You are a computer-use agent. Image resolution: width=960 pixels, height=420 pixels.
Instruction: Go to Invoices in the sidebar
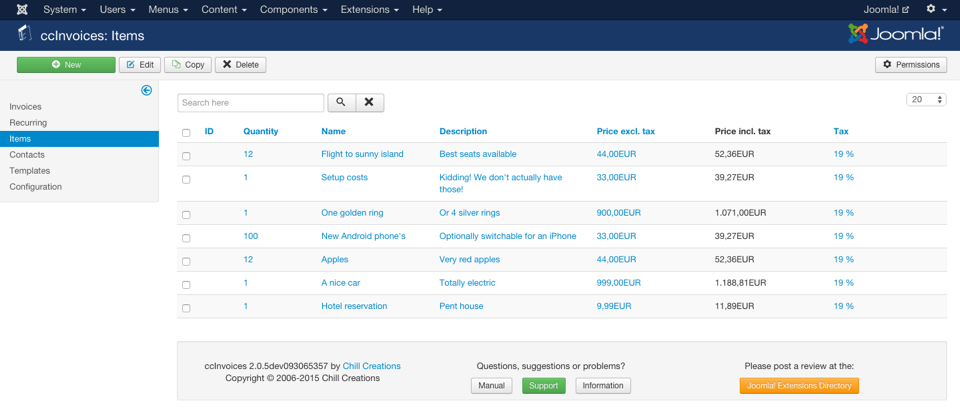coord(26,107)
